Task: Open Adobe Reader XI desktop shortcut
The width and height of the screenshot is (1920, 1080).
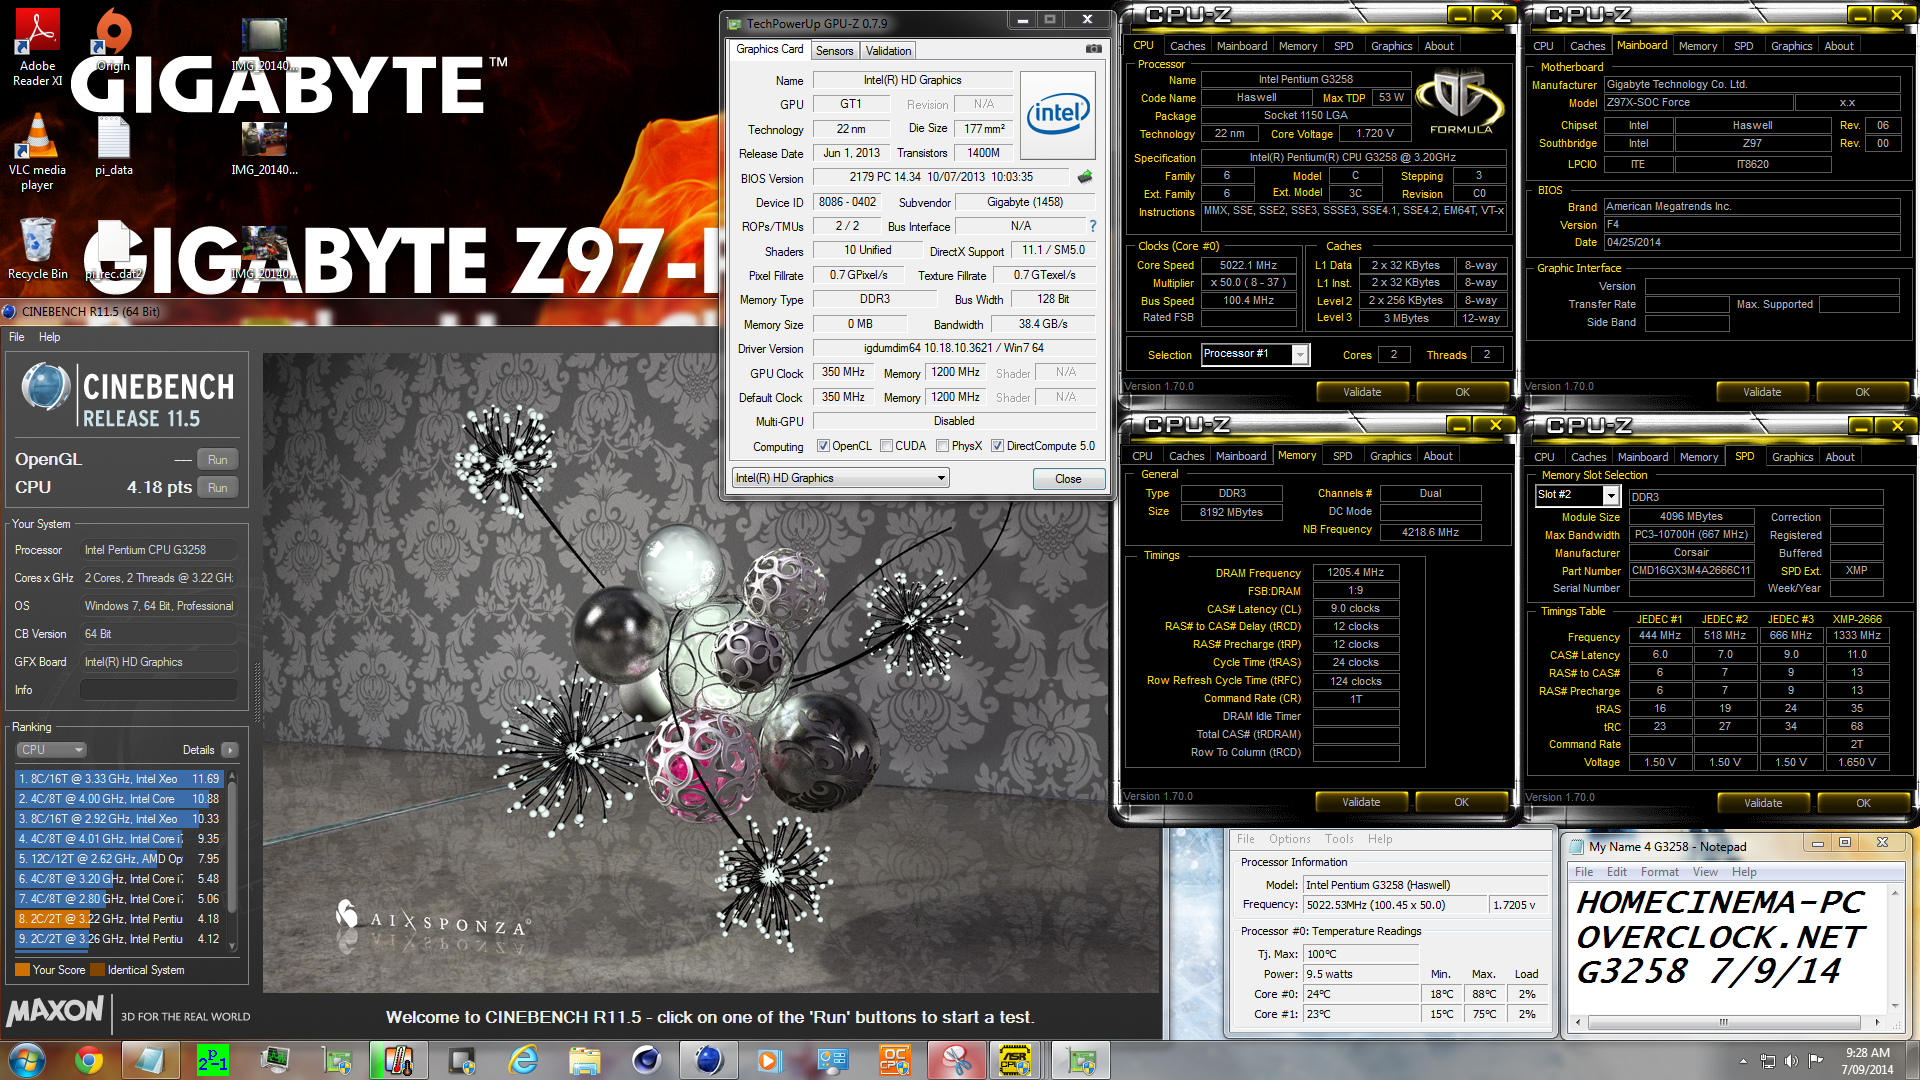Action: point(37,47)
